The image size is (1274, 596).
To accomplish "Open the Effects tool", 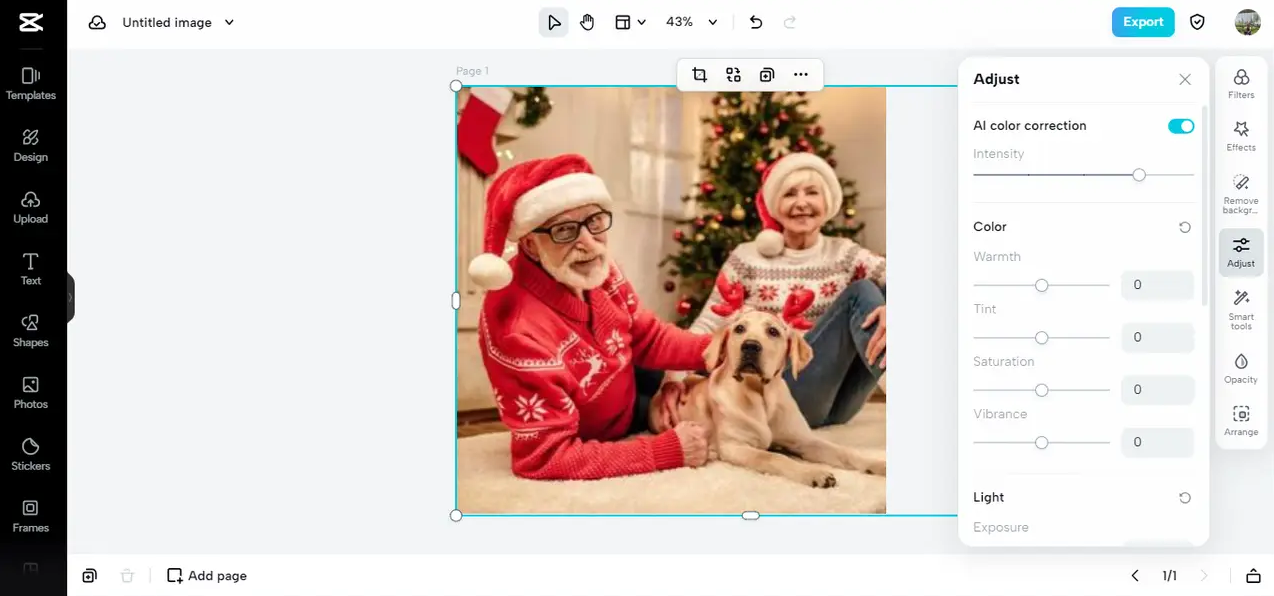I will point(1241,136).
